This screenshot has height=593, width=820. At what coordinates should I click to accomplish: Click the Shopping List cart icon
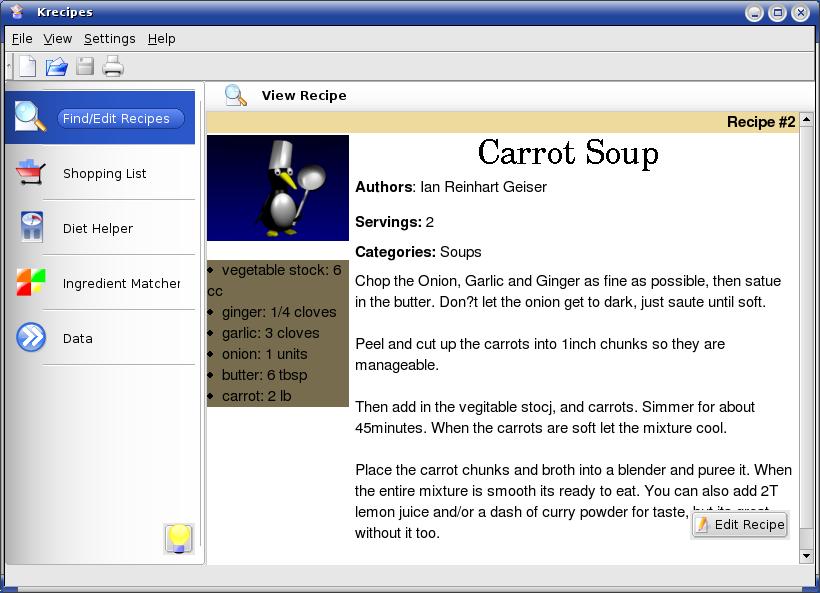[x=30, y=173]
